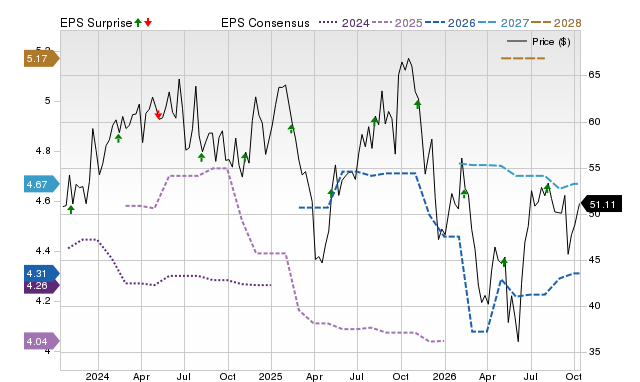This screenshot has width=640, height=382.
Task: Click the EPS Consensus legend label
Action: point(265,23)
